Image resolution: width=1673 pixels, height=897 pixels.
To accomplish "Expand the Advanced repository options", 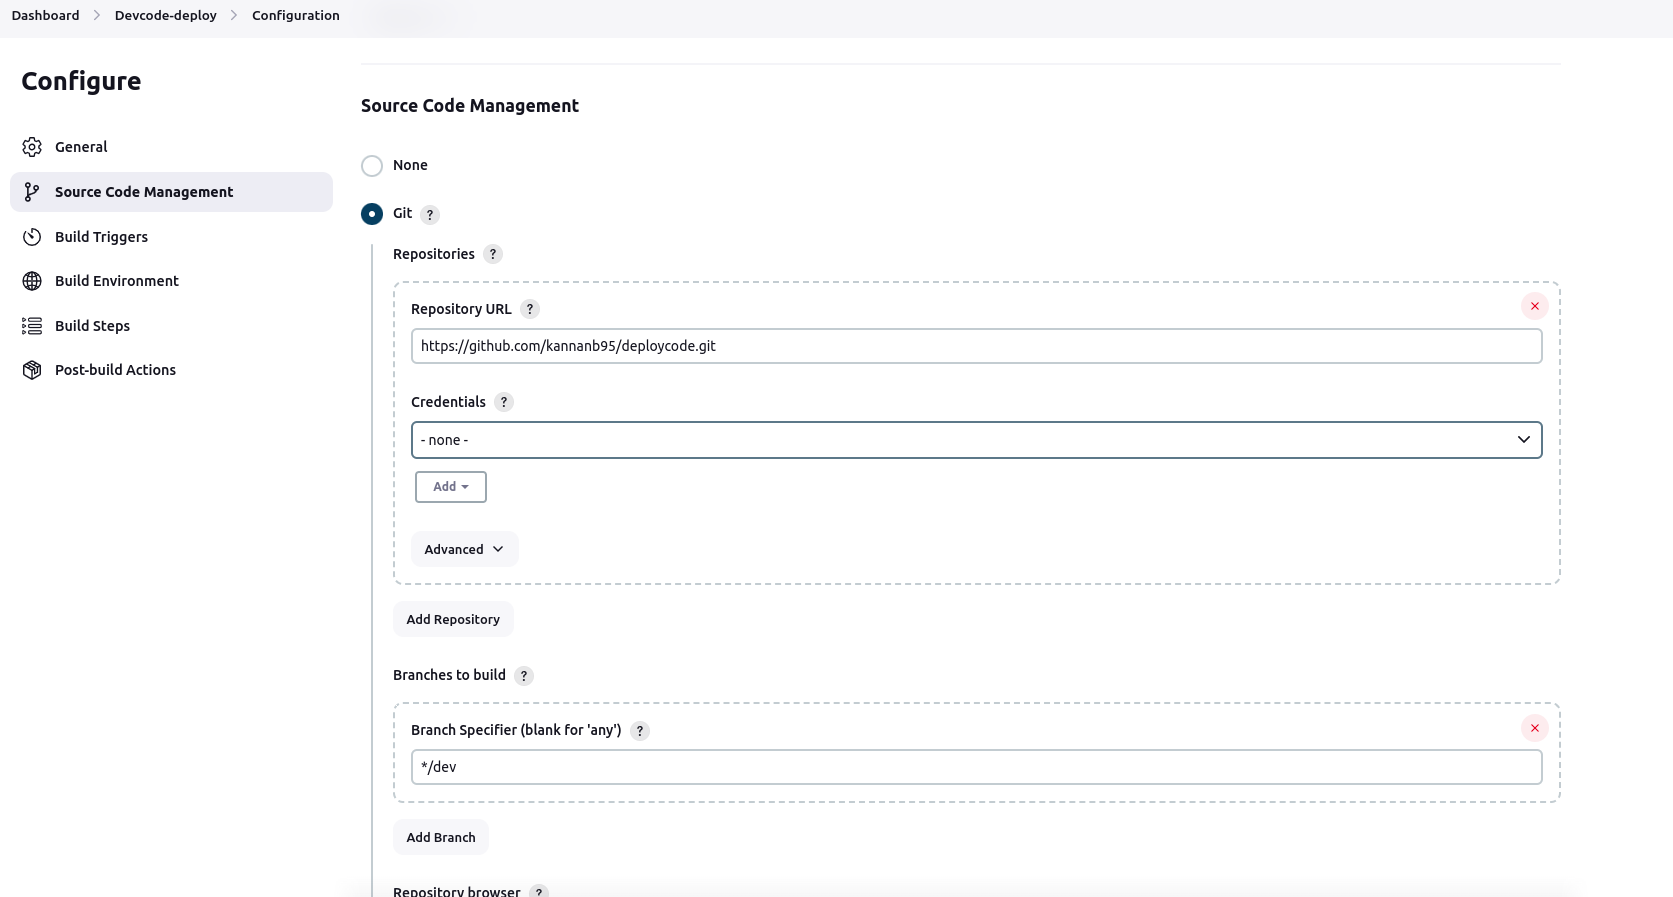I will pos(464,549).
